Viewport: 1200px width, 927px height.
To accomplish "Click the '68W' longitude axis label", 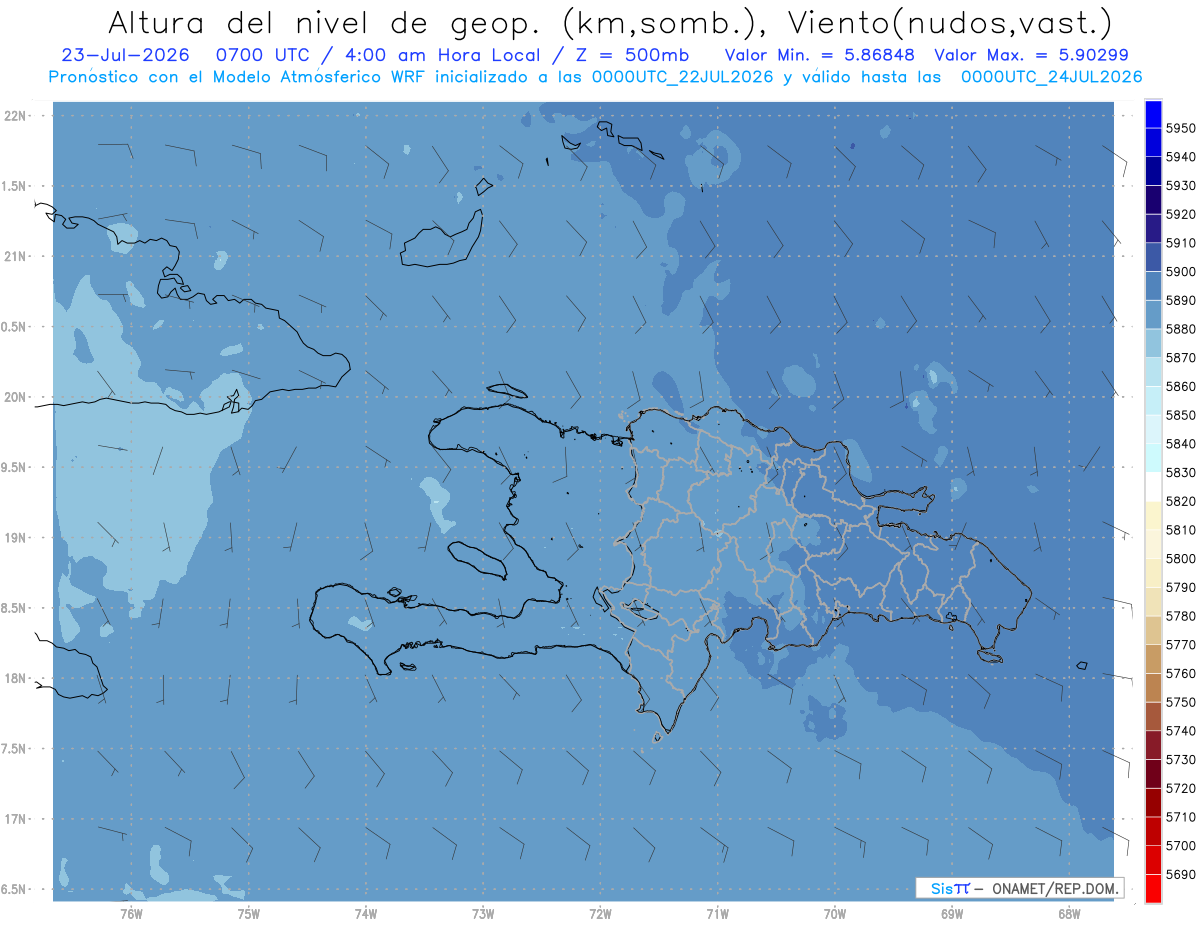I will point(1068,913).
